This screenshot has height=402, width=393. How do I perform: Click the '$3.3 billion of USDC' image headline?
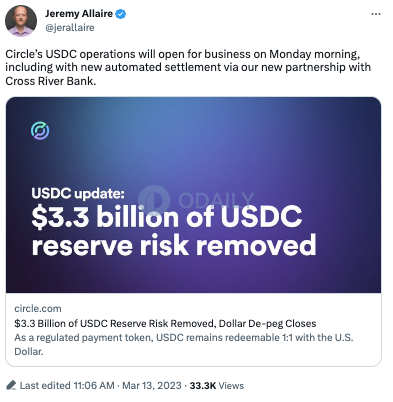tap(167, 217)
